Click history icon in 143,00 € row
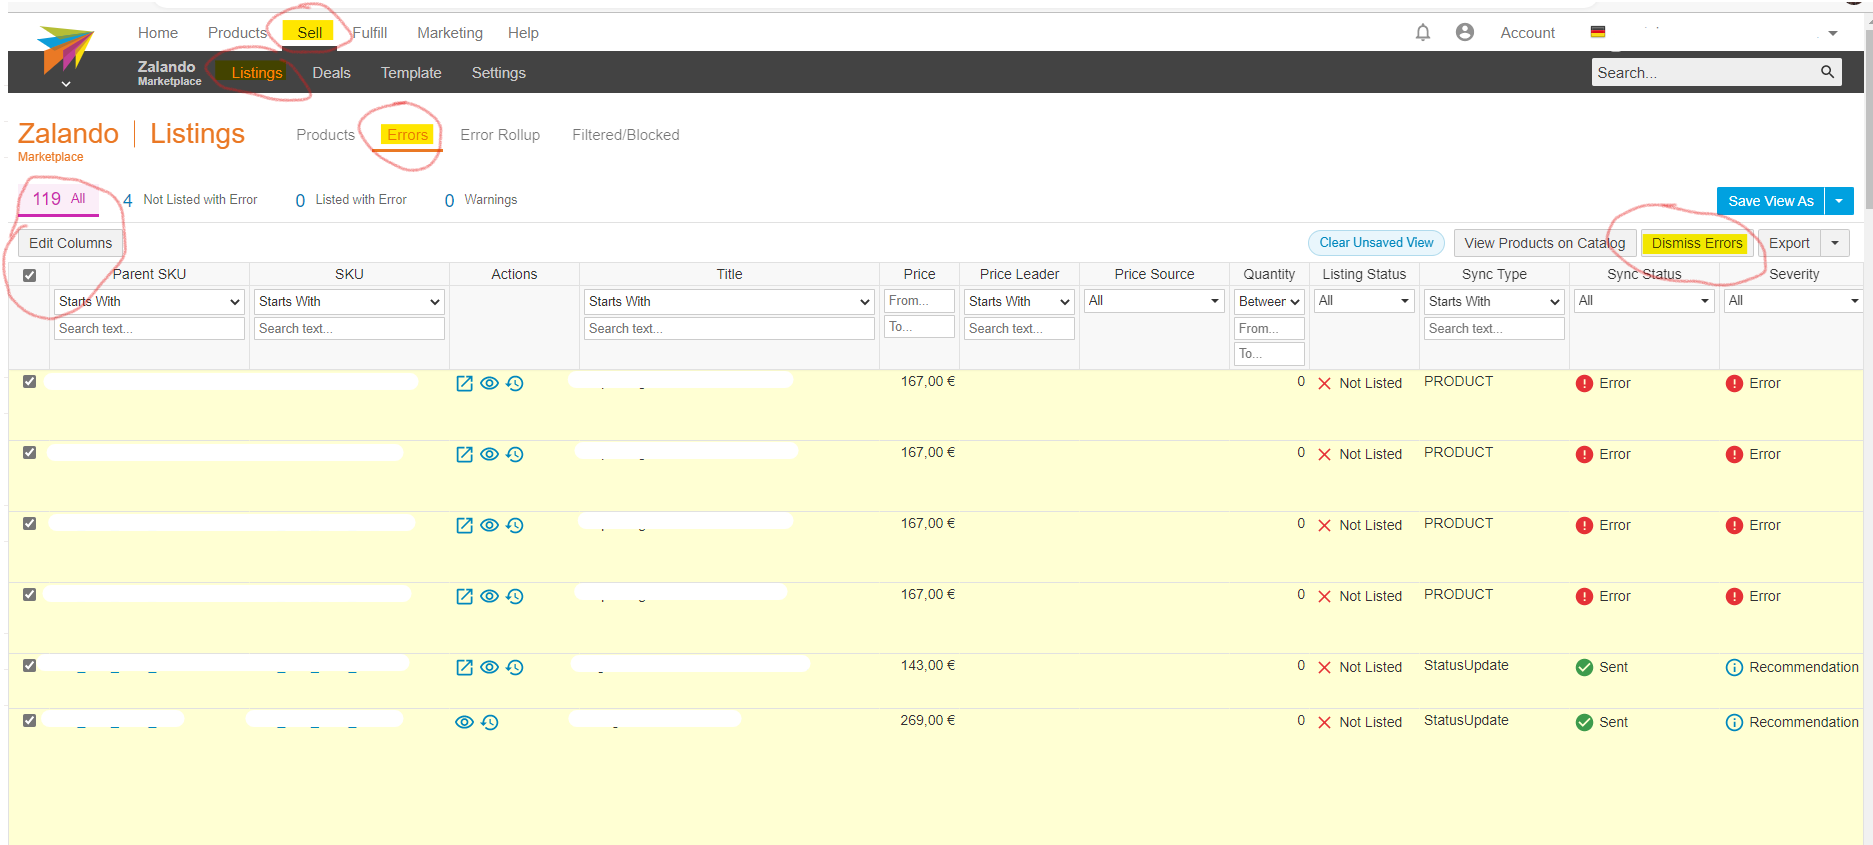1873x845 pixels. point(515,667)
